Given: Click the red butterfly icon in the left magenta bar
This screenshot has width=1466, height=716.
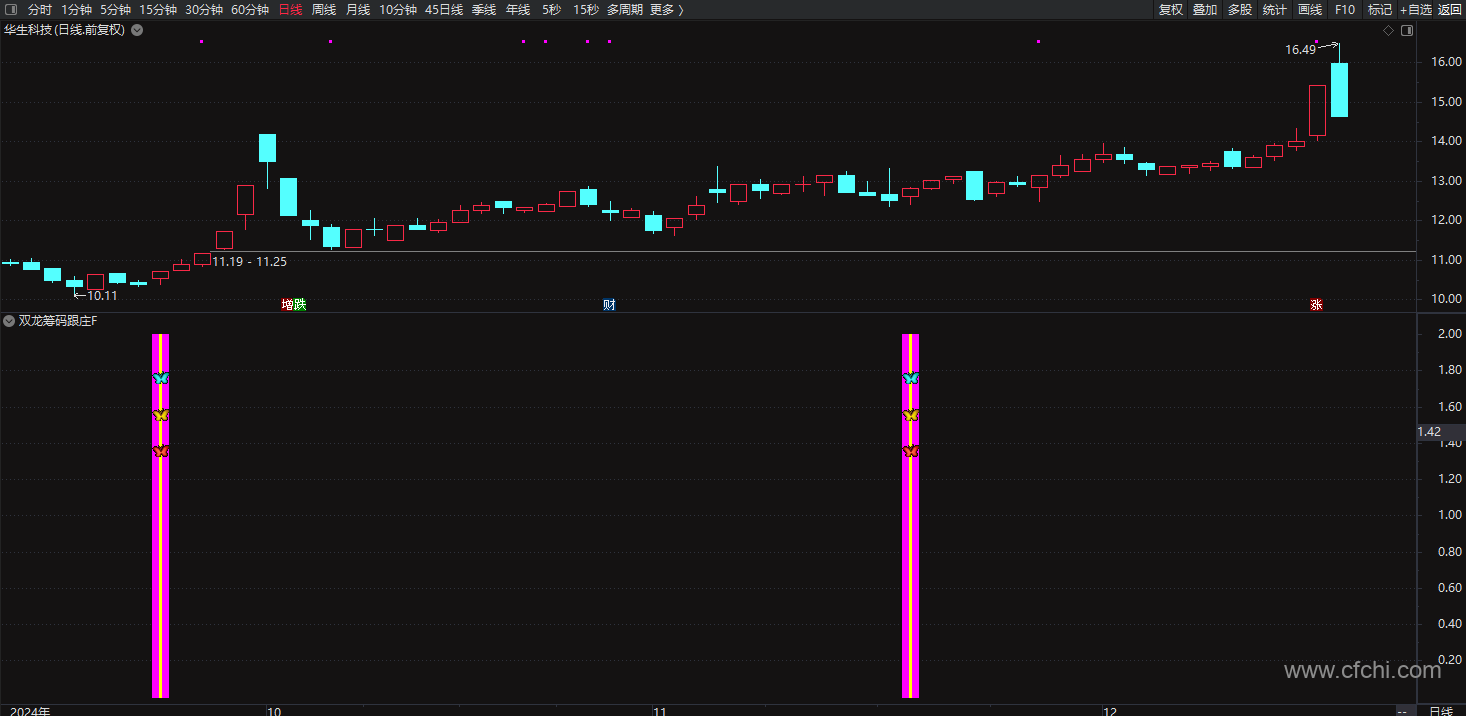Looking at the screenshot, I should click(x=160, y=452).
